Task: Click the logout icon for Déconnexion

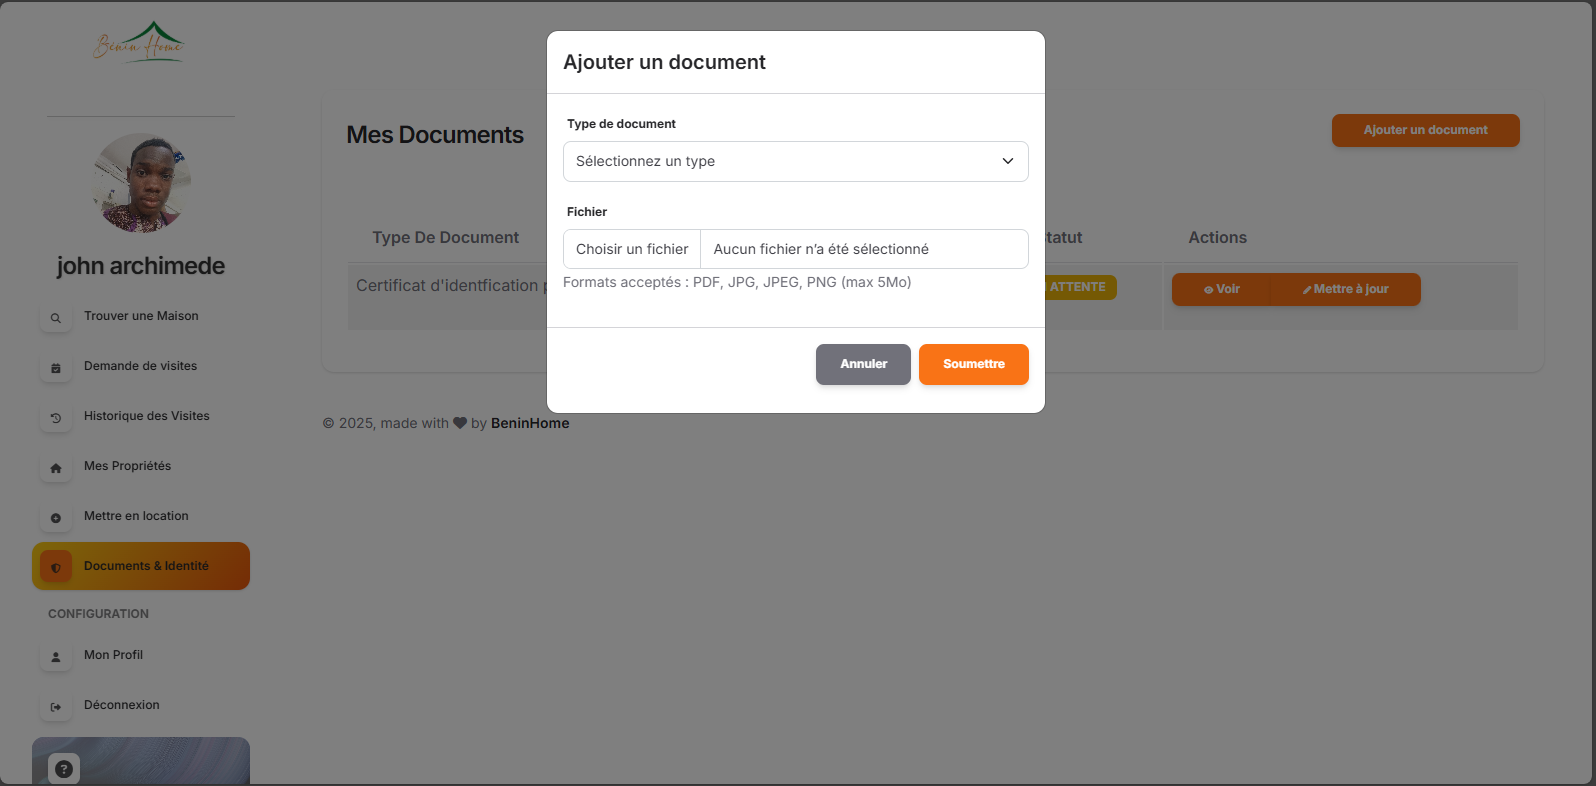Action: [56, 707]
